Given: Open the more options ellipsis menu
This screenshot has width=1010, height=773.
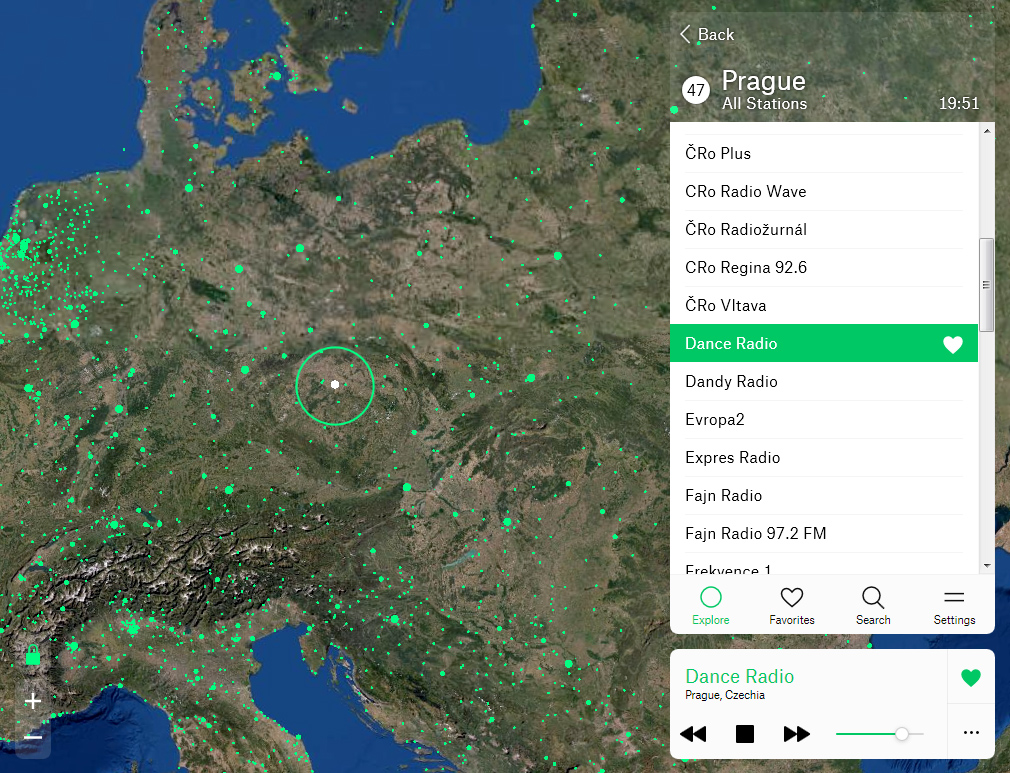Looking at the screenshot, I should pyautogui.click(x=971, y=732).
